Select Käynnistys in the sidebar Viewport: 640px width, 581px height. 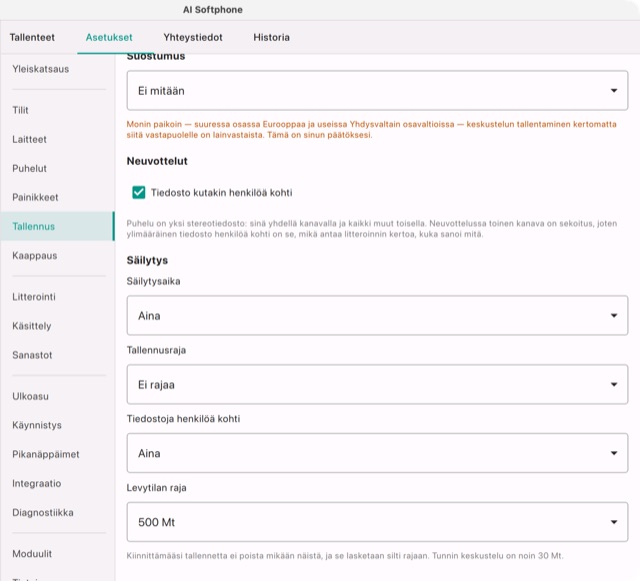coord(57,425)
